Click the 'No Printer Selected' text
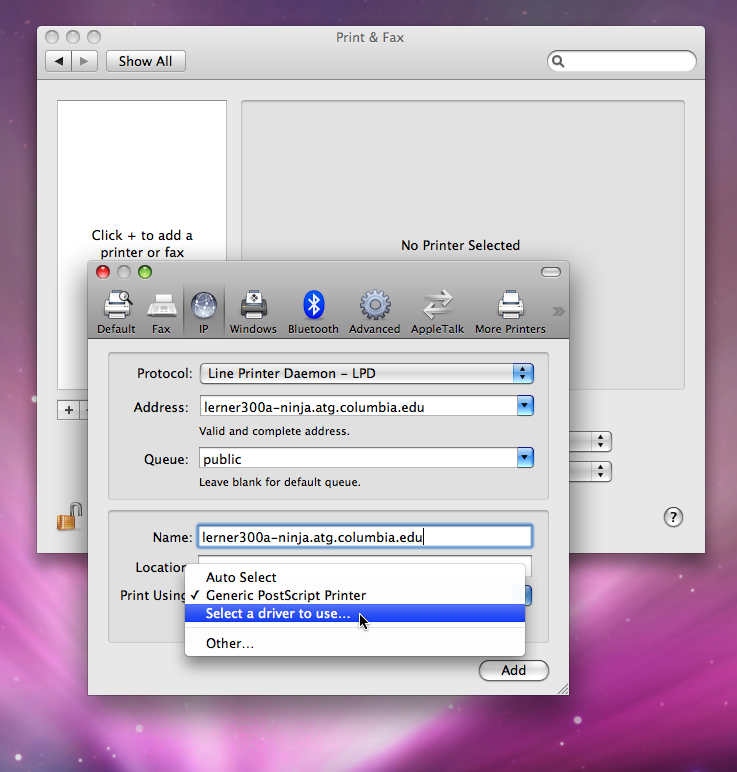 [x=460, y=245]
